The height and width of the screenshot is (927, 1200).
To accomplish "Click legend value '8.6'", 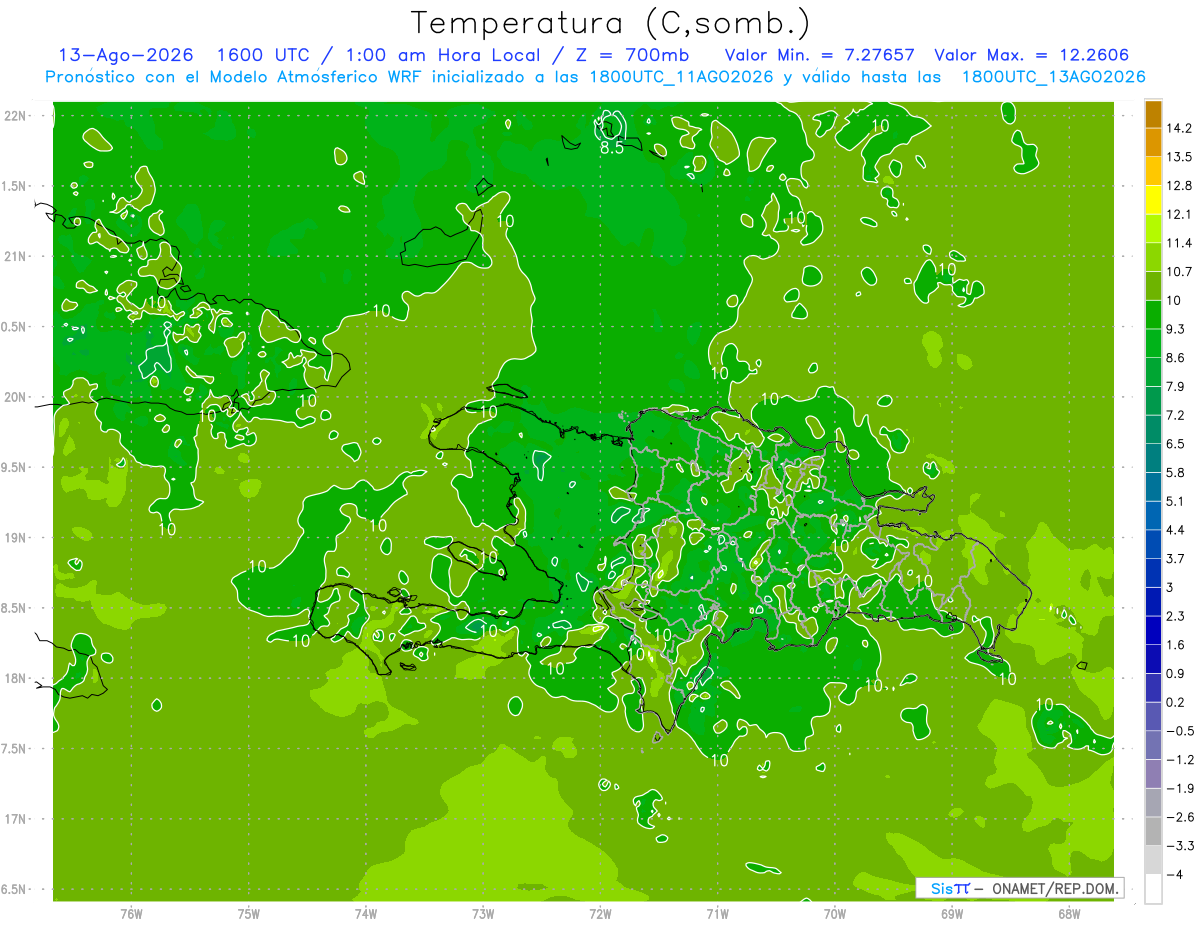I will (x=1177, y=358).
